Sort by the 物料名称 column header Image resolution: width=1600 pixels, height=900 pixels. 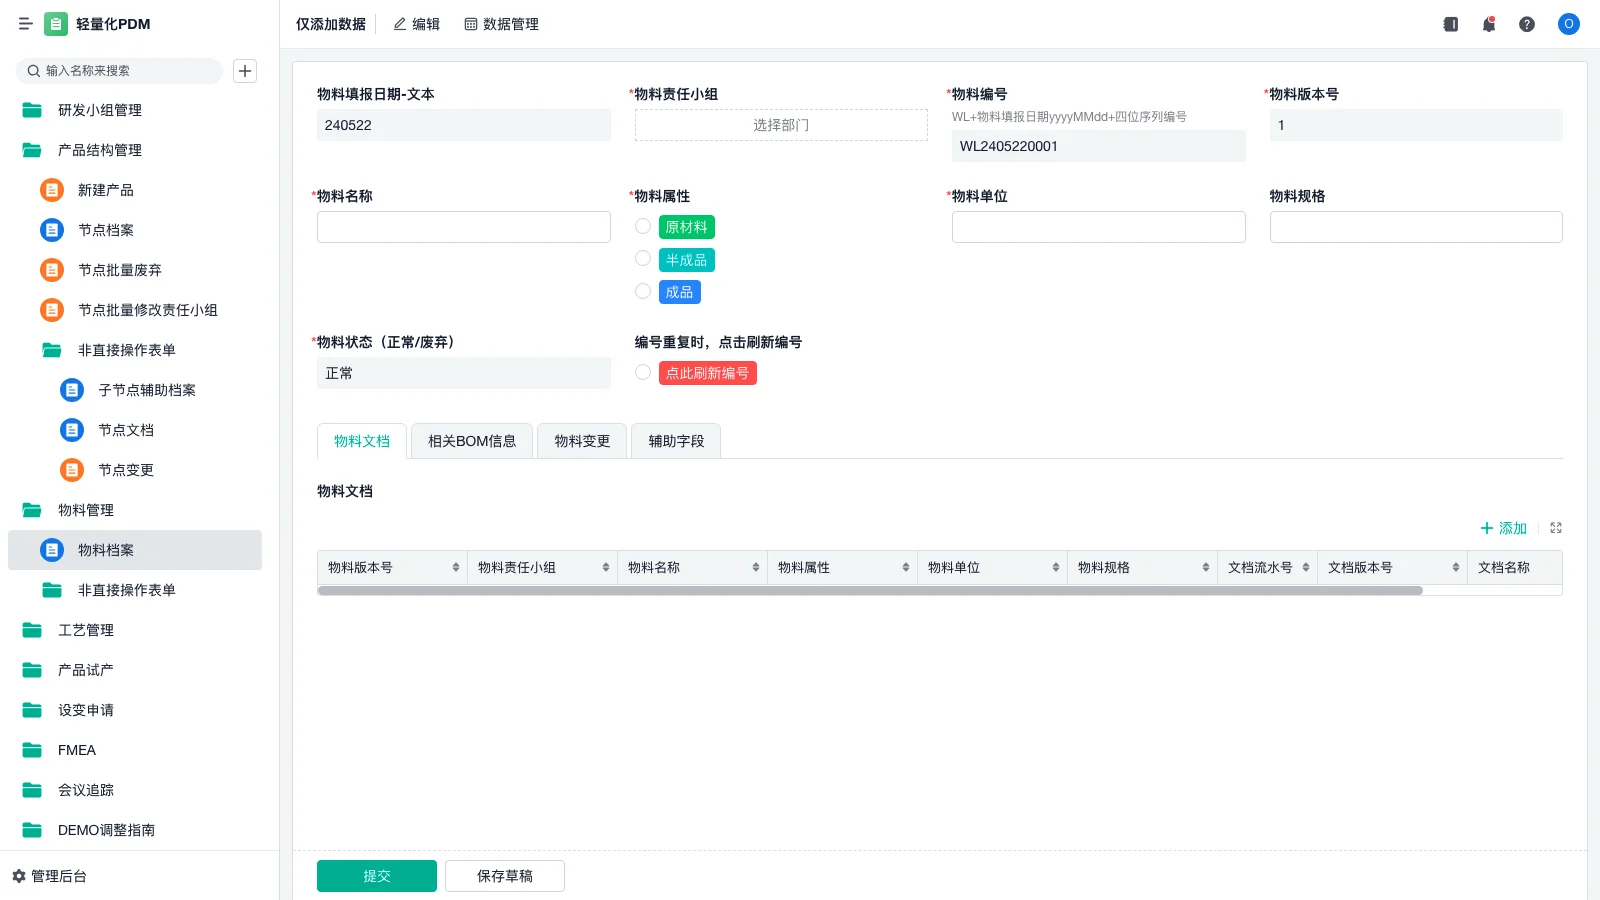[x=692, y=567]
